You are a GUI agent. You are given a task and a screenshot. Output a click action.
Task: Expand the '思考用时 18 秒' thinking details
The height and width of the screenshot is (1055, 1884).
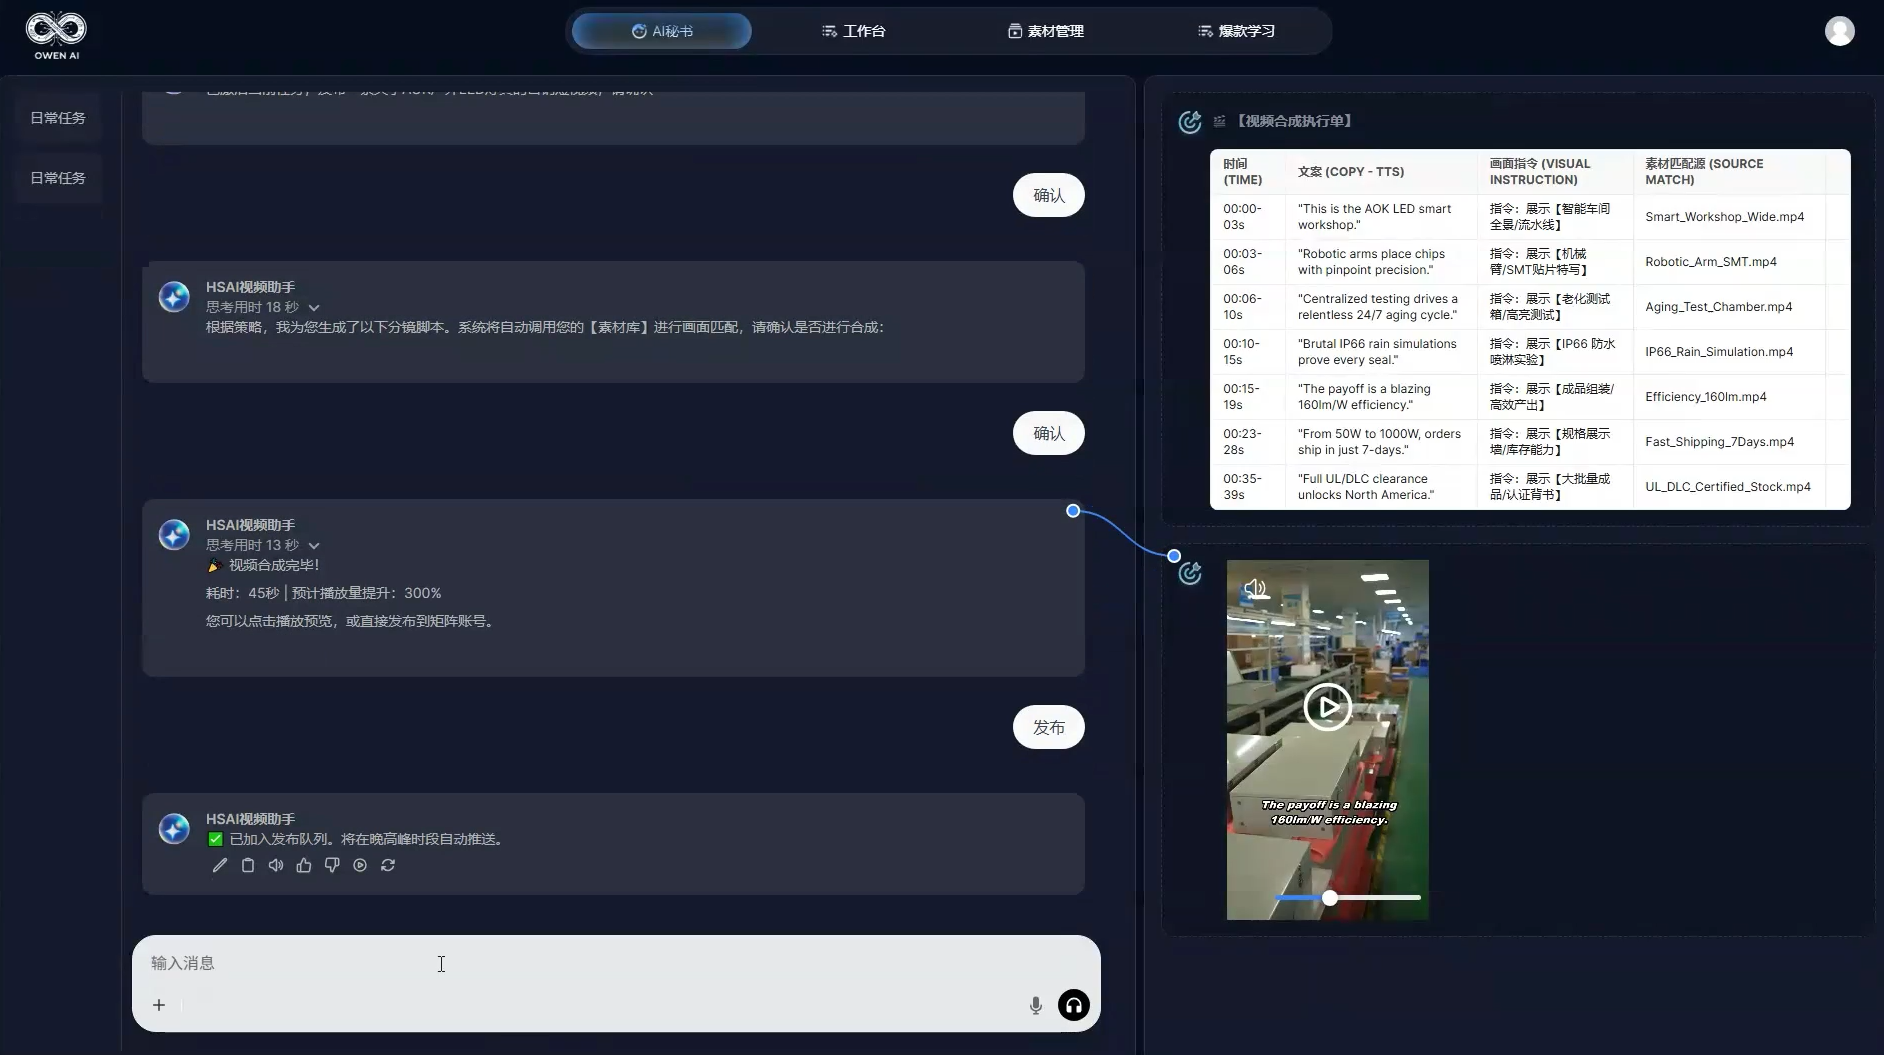(314, 308)
